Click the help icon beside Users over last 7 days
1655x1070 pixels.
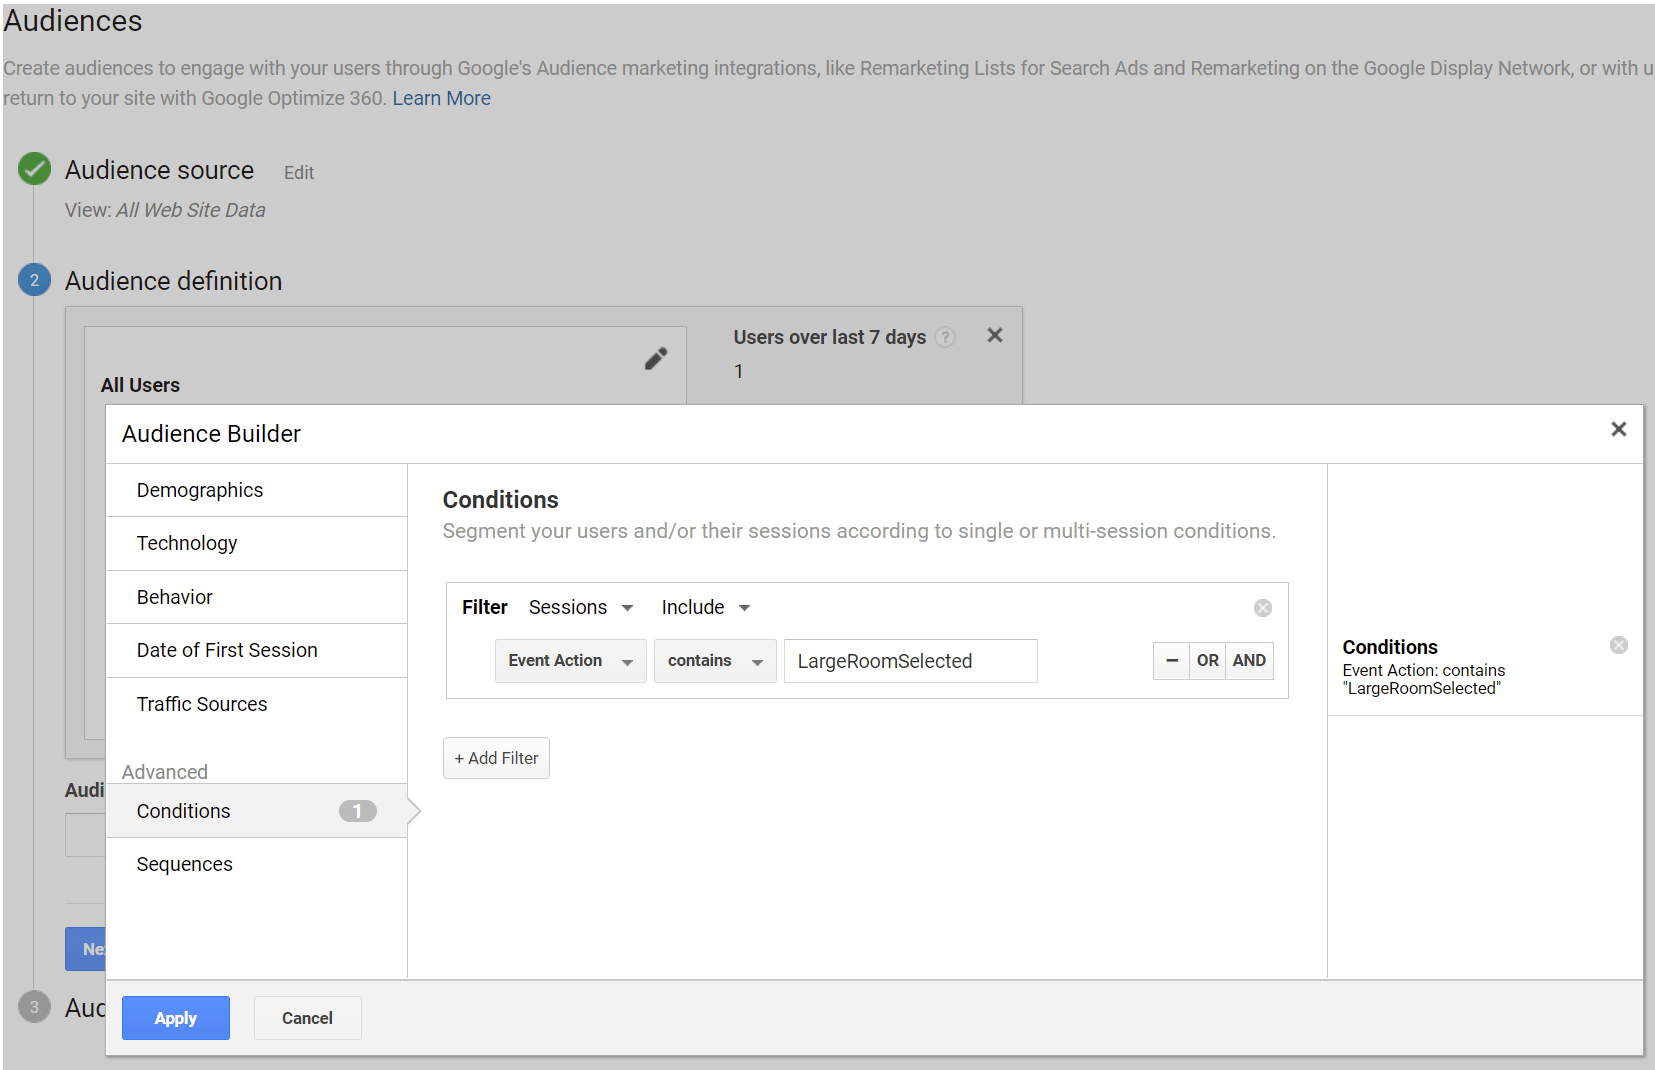[x=945, y=337]
